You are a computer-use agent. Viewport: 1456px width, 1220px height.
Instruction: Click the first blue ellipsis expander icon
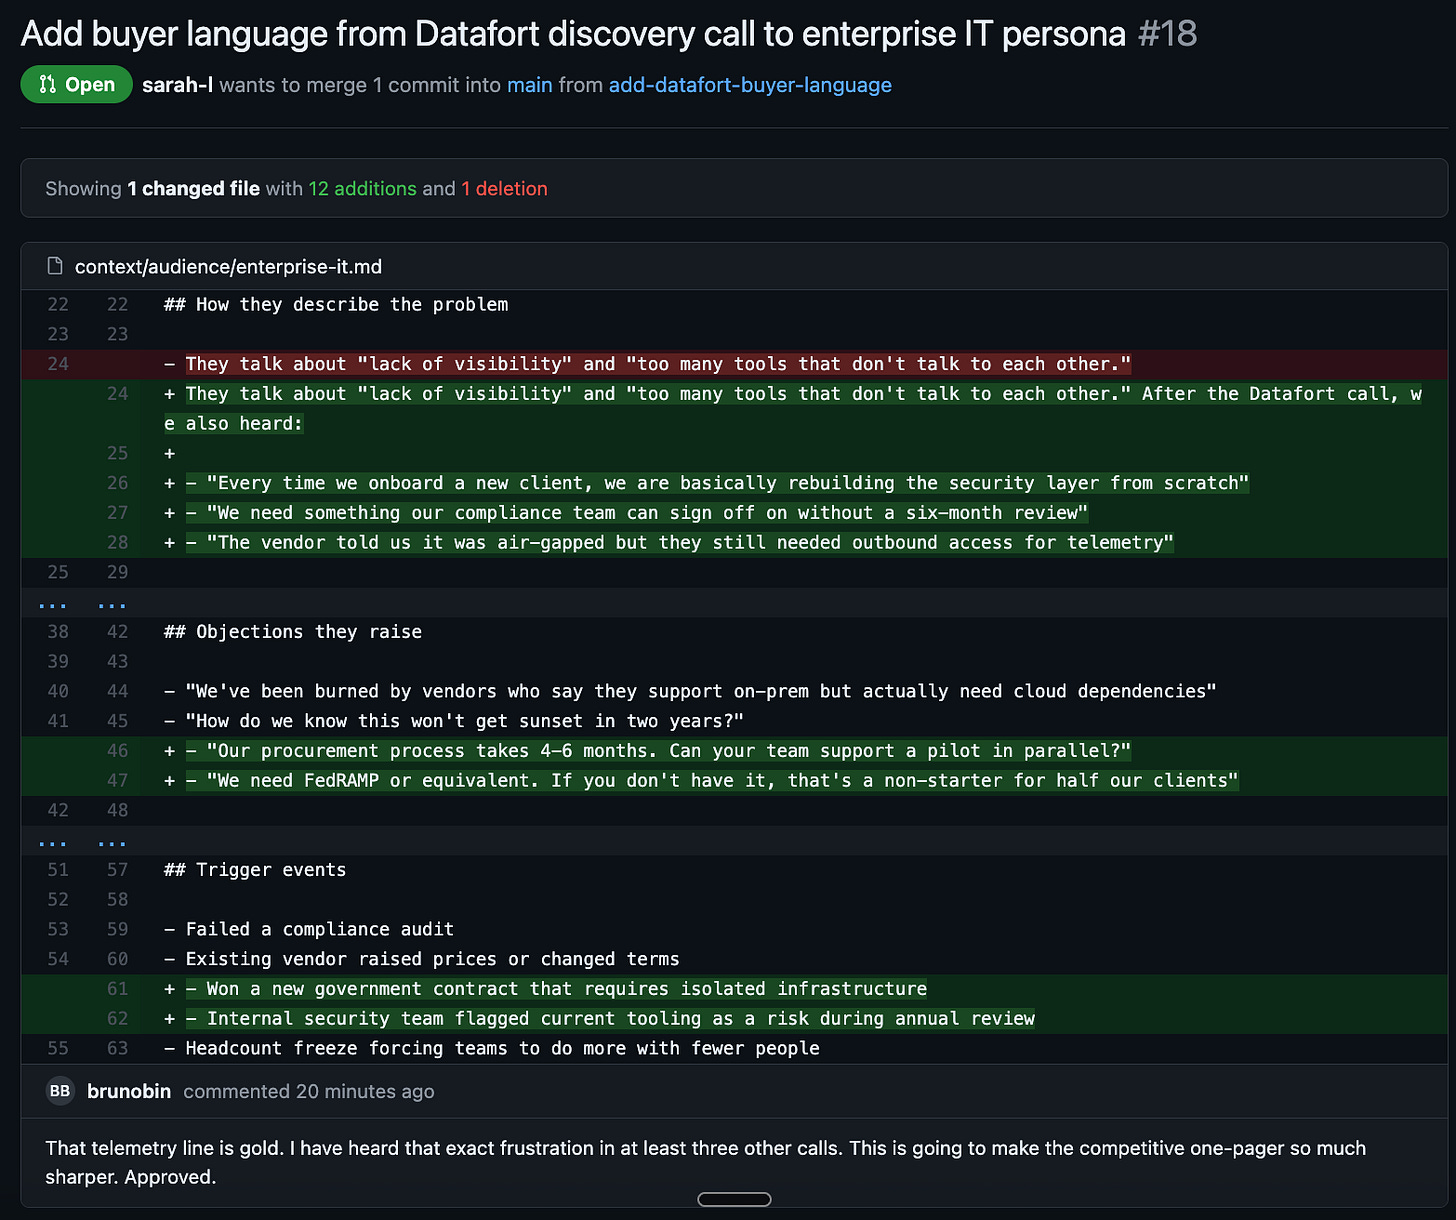click(x=52, y=603)
